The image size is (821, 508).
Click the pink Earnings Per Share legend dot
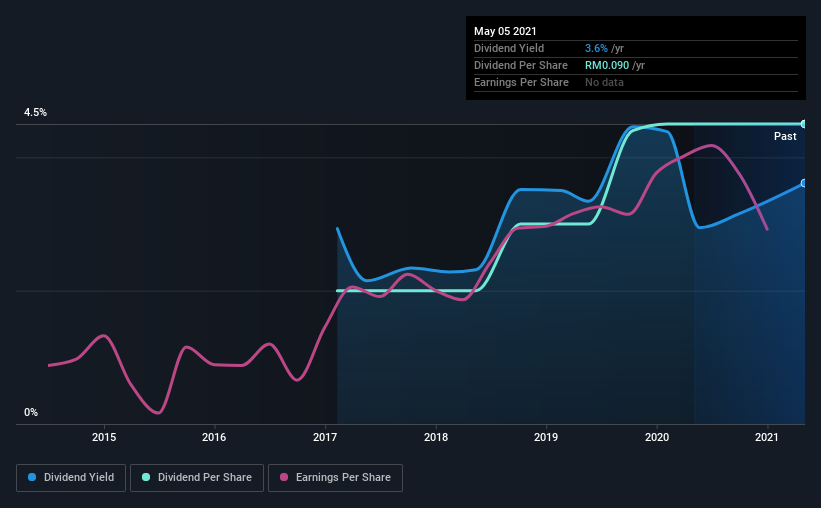coord(284,477)
